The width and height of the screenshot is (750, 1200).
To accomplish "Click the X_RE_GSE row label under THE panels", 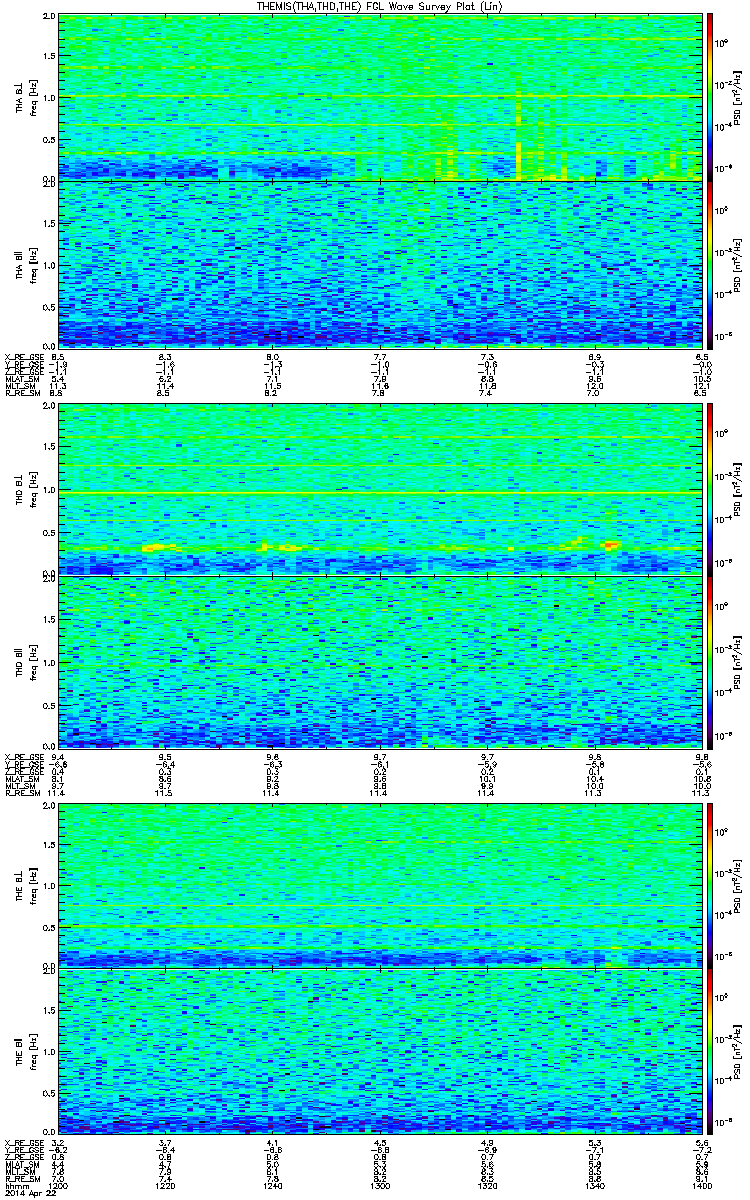I will (23, 1143).
